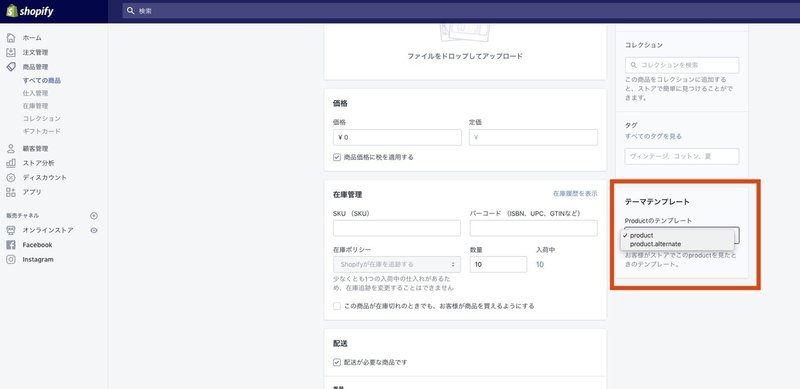This screenshot has width=800, height=389.
Task: Open アプリ in the sidebar
Action: click(32, 192)
